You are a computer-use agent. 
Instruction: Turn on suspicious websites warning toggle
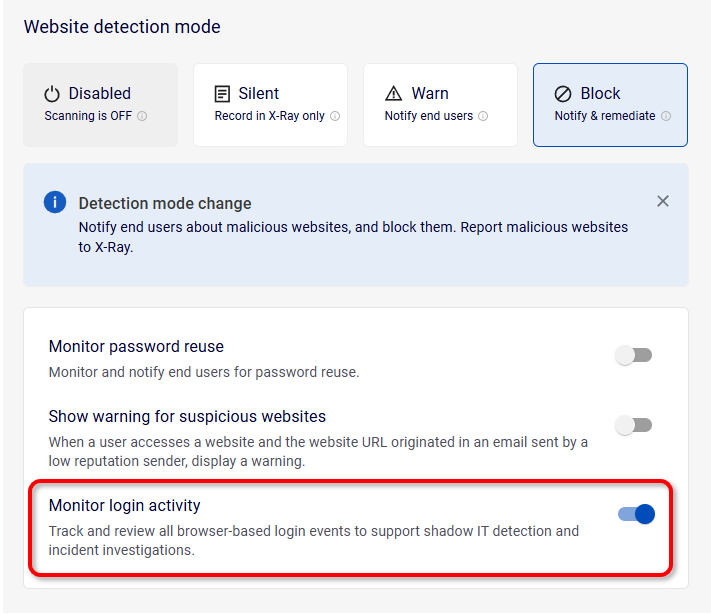coord(633,425)
